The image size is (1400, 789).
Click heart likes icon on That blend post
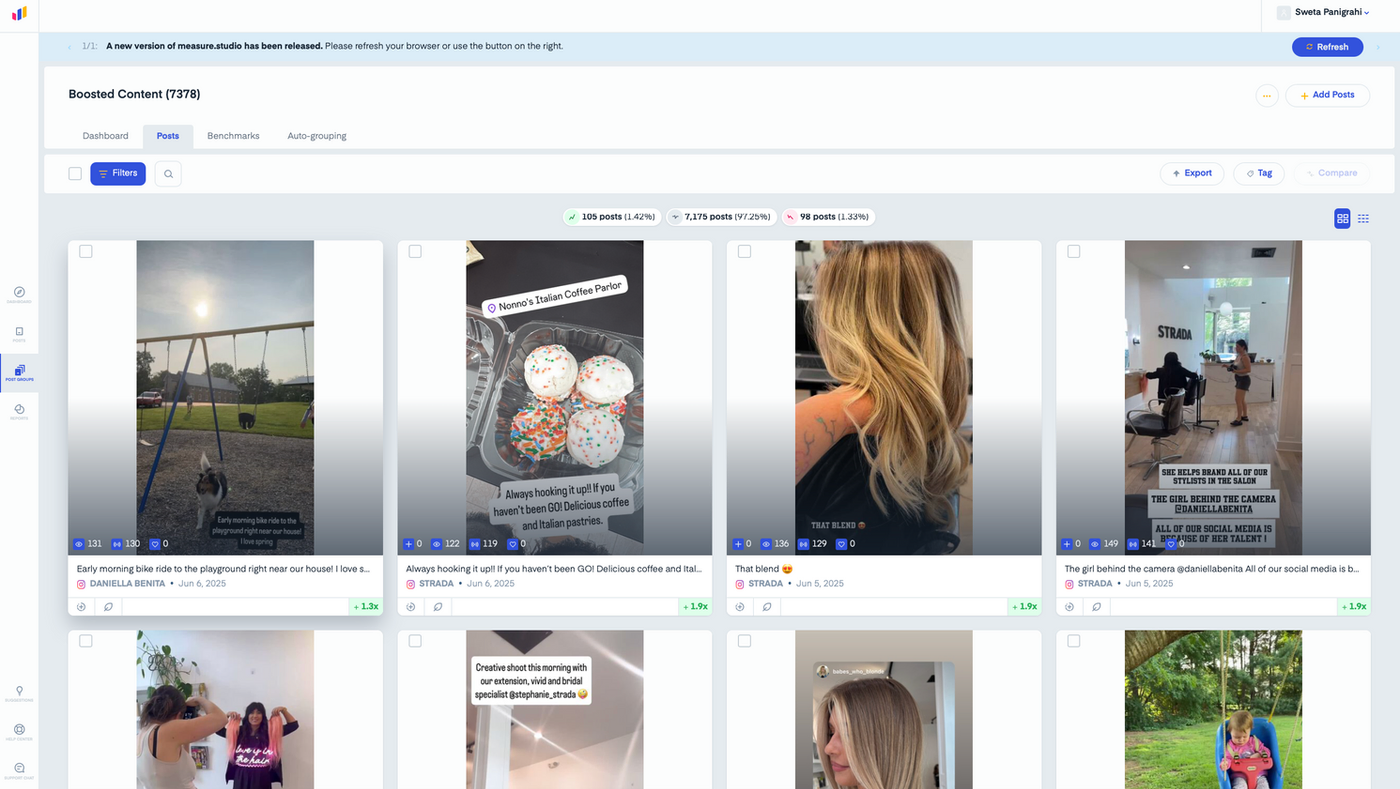(x=842, y=544)
